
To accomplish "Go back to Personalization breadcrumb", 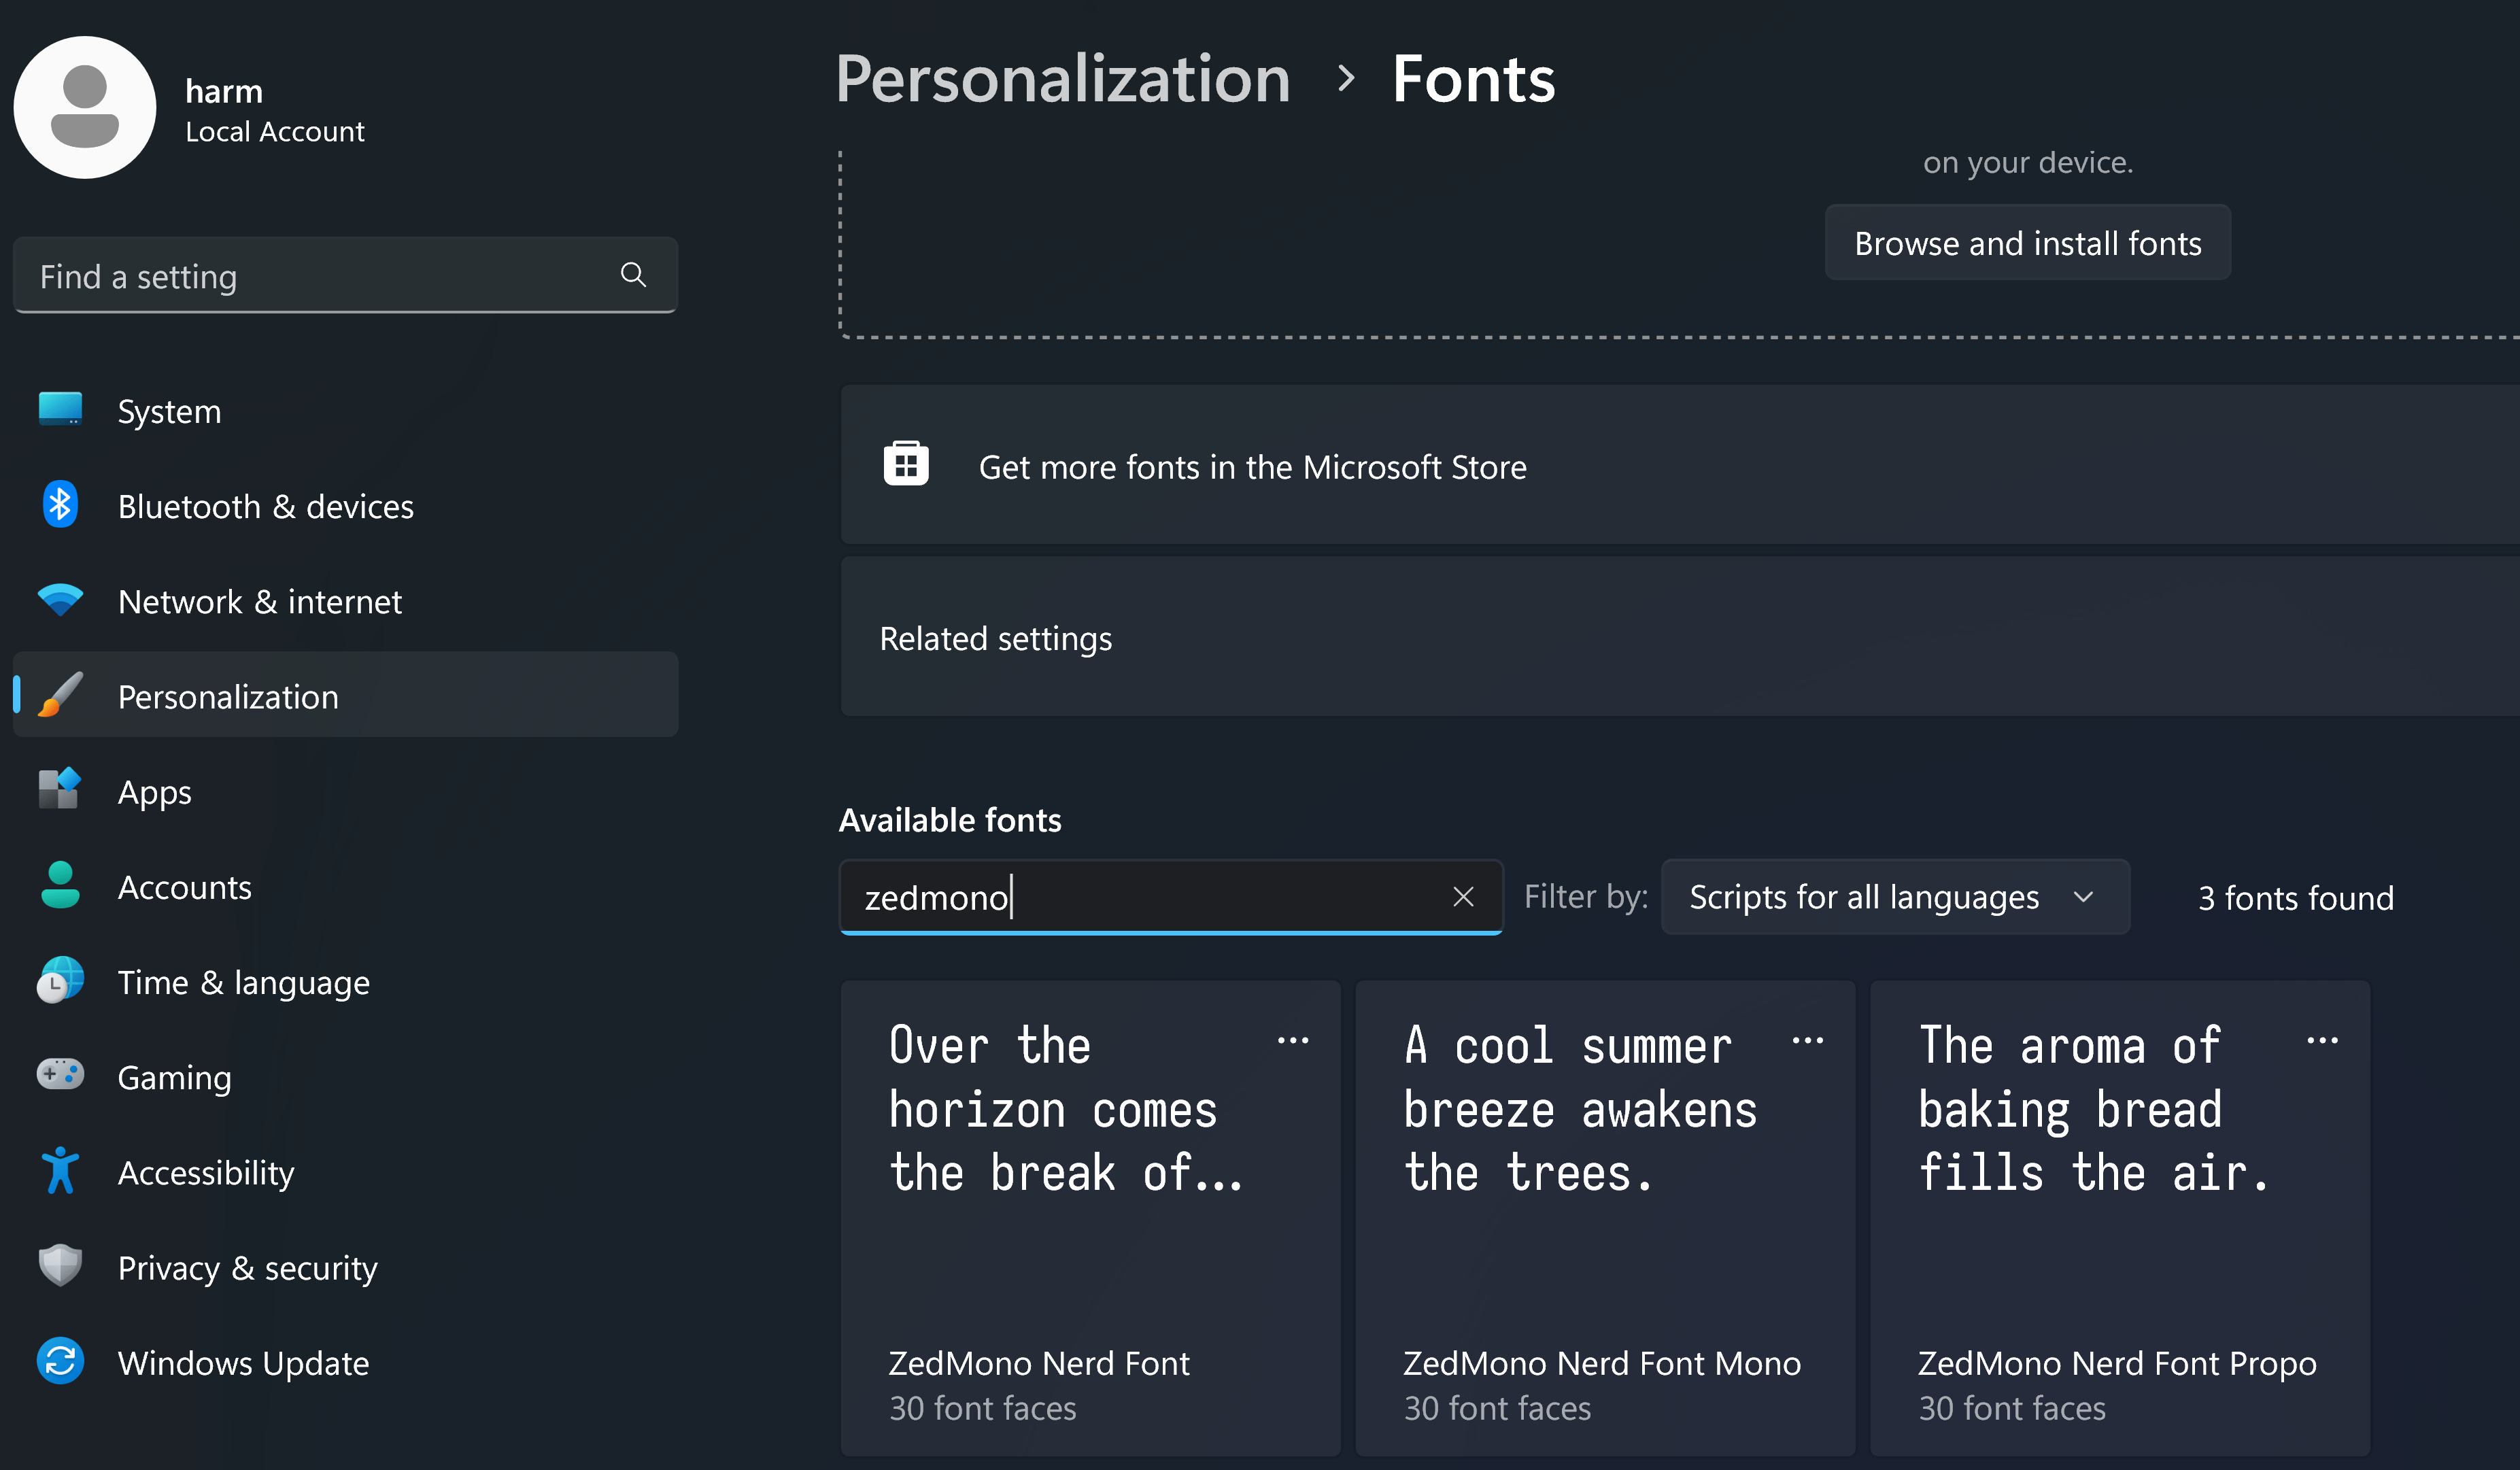I will tap(1062, 79).
